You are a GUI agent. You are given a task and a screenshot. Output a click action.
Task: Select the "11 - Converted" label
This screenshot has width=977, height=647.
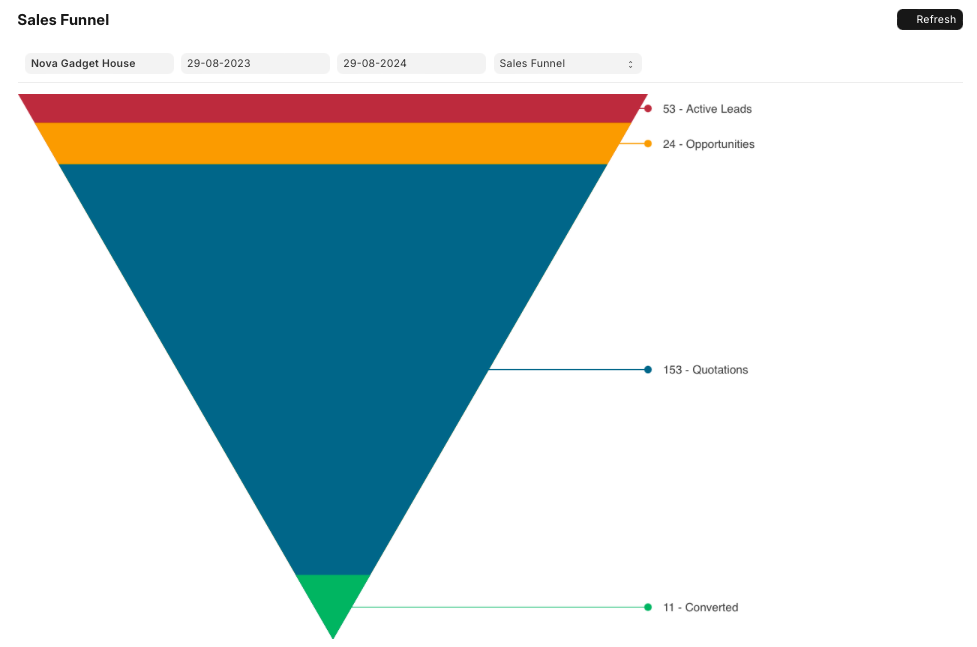(700, 607)
